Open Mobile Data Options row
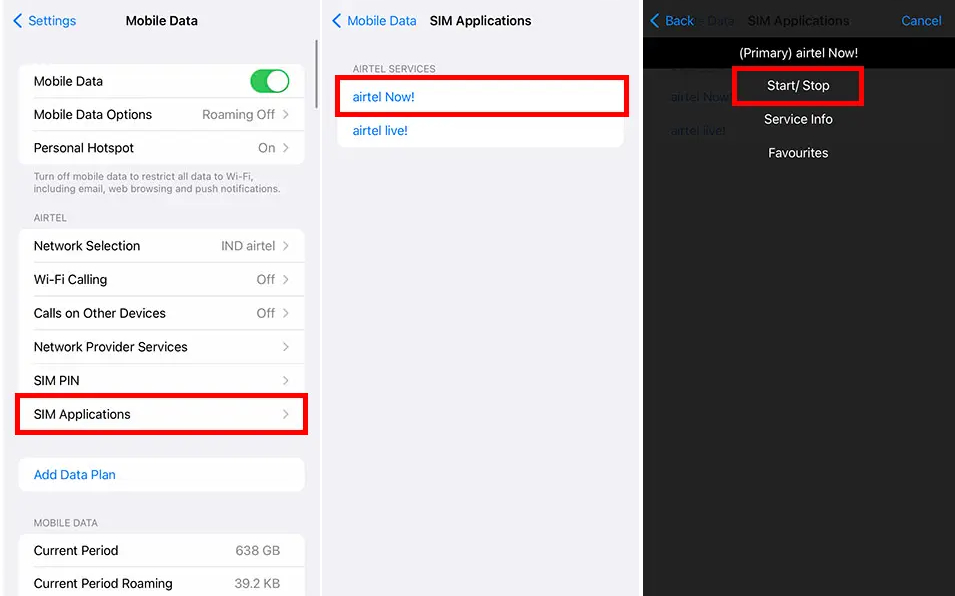 pos(161,114)
